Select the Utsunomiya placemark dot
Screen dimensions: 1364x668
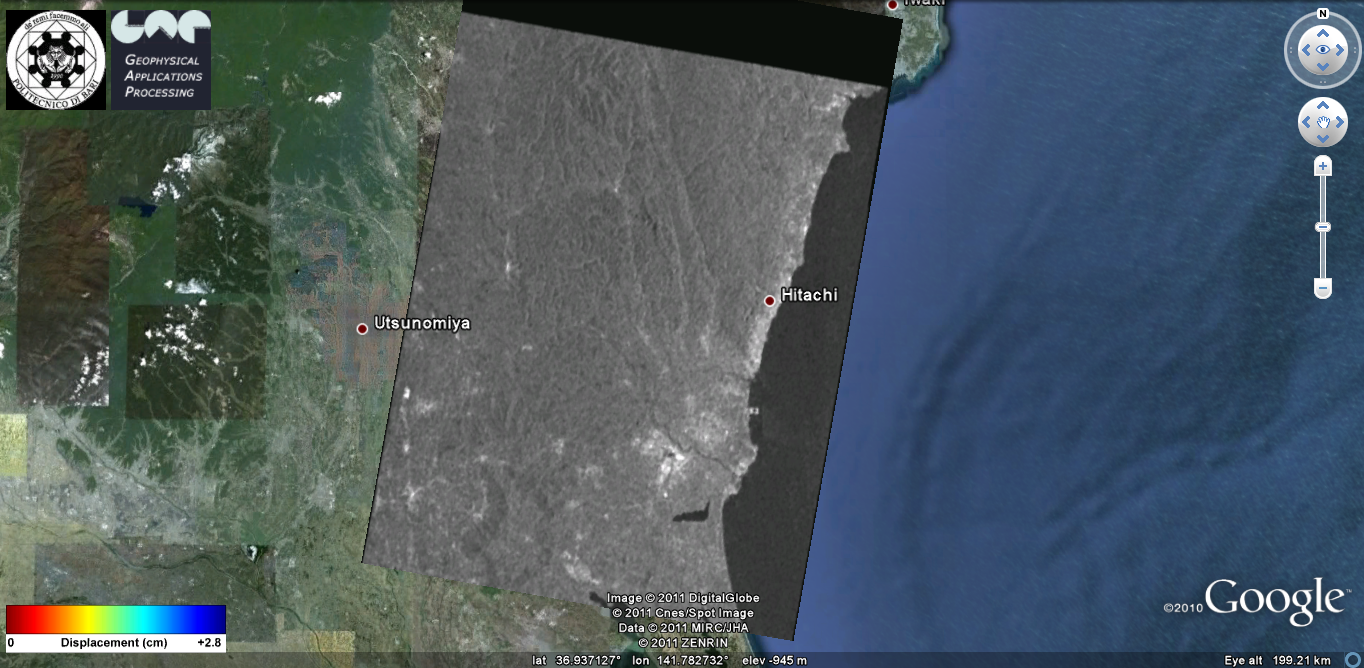point(362,328)
